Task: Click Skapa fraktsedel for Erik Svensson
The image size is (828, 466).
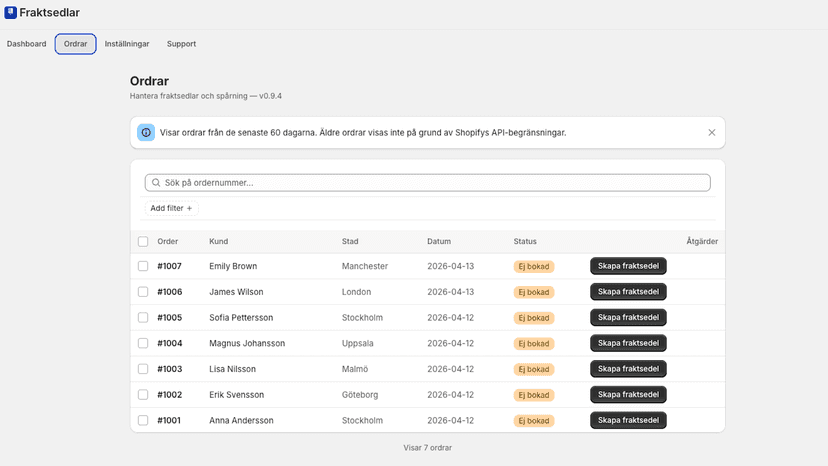Action: coord(628,395)
